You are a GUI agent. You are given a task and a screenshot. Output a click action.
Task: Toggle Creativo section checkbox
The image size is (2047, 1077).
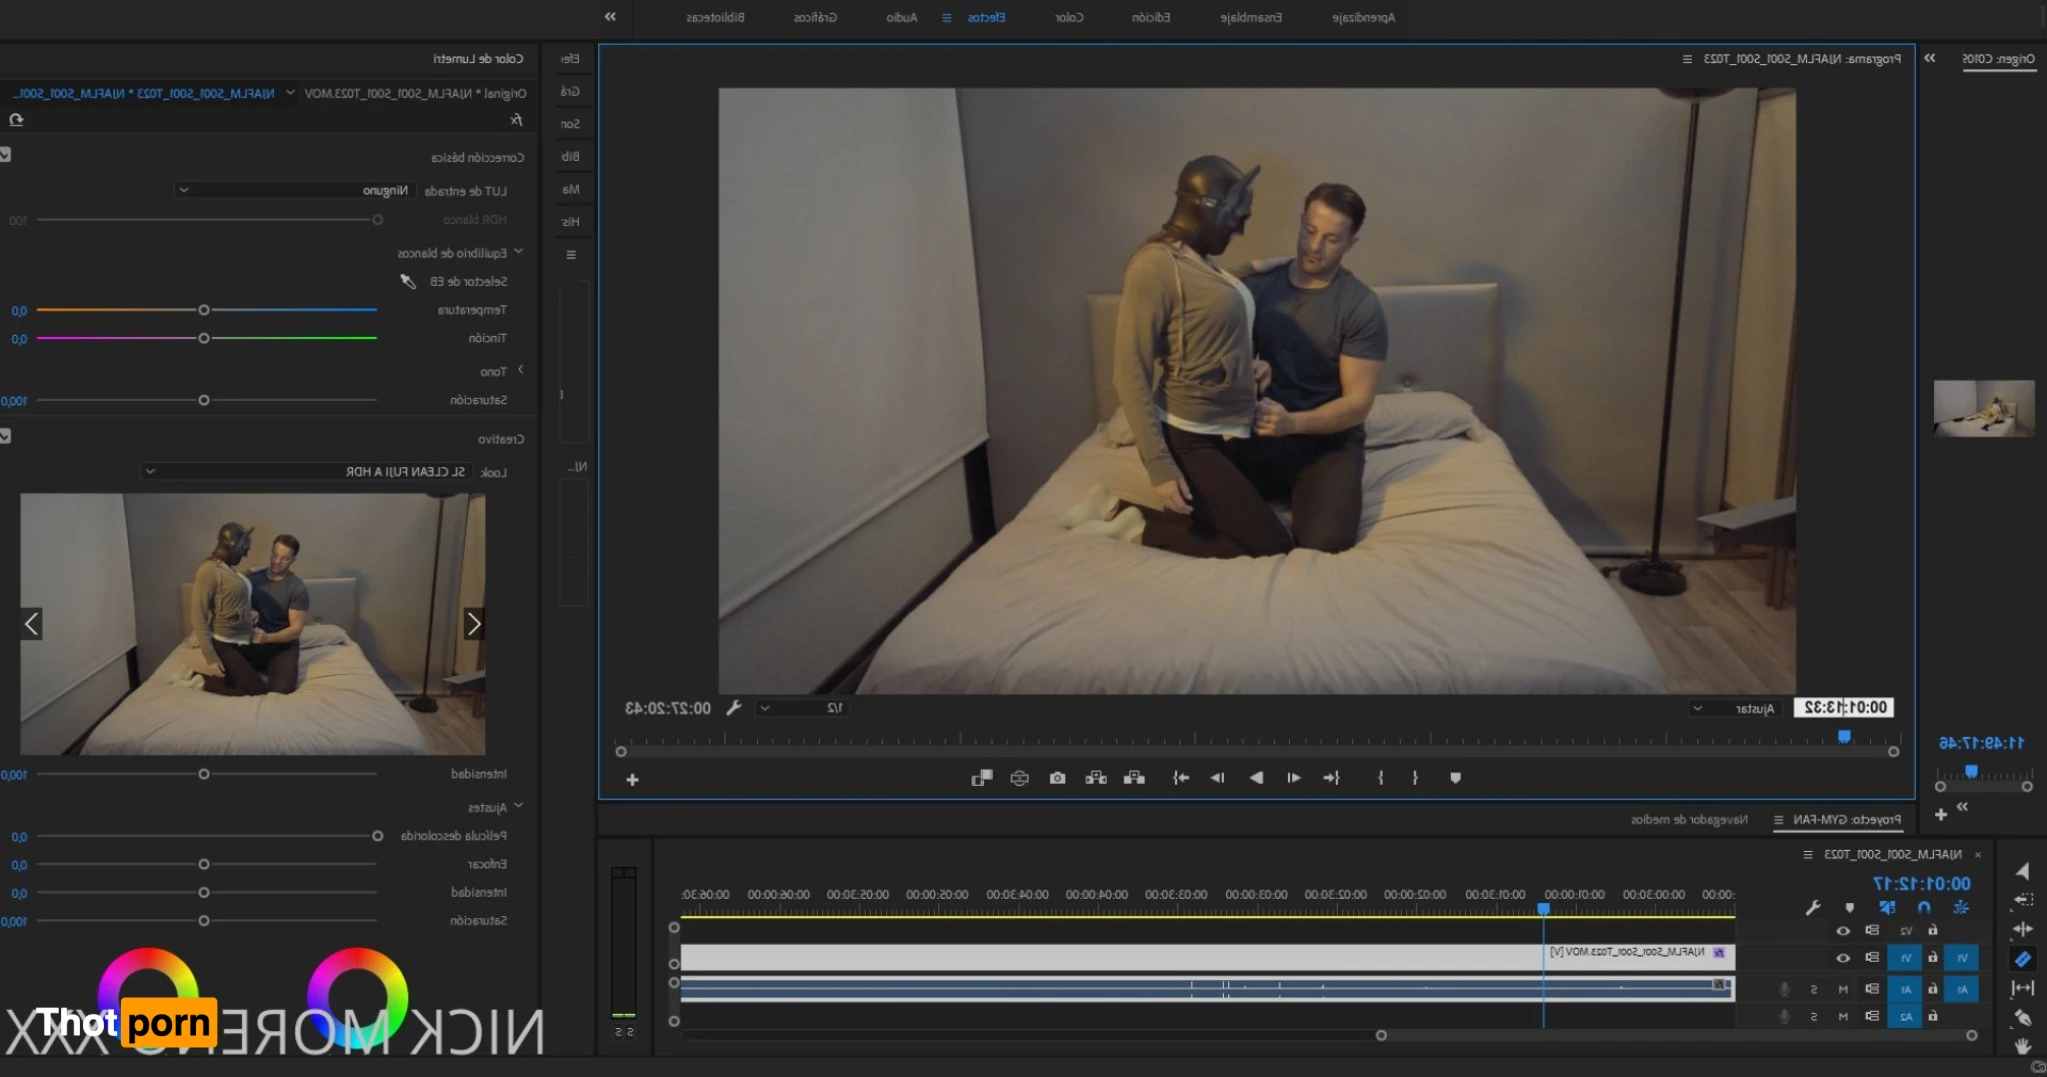(x=6, y=437)
